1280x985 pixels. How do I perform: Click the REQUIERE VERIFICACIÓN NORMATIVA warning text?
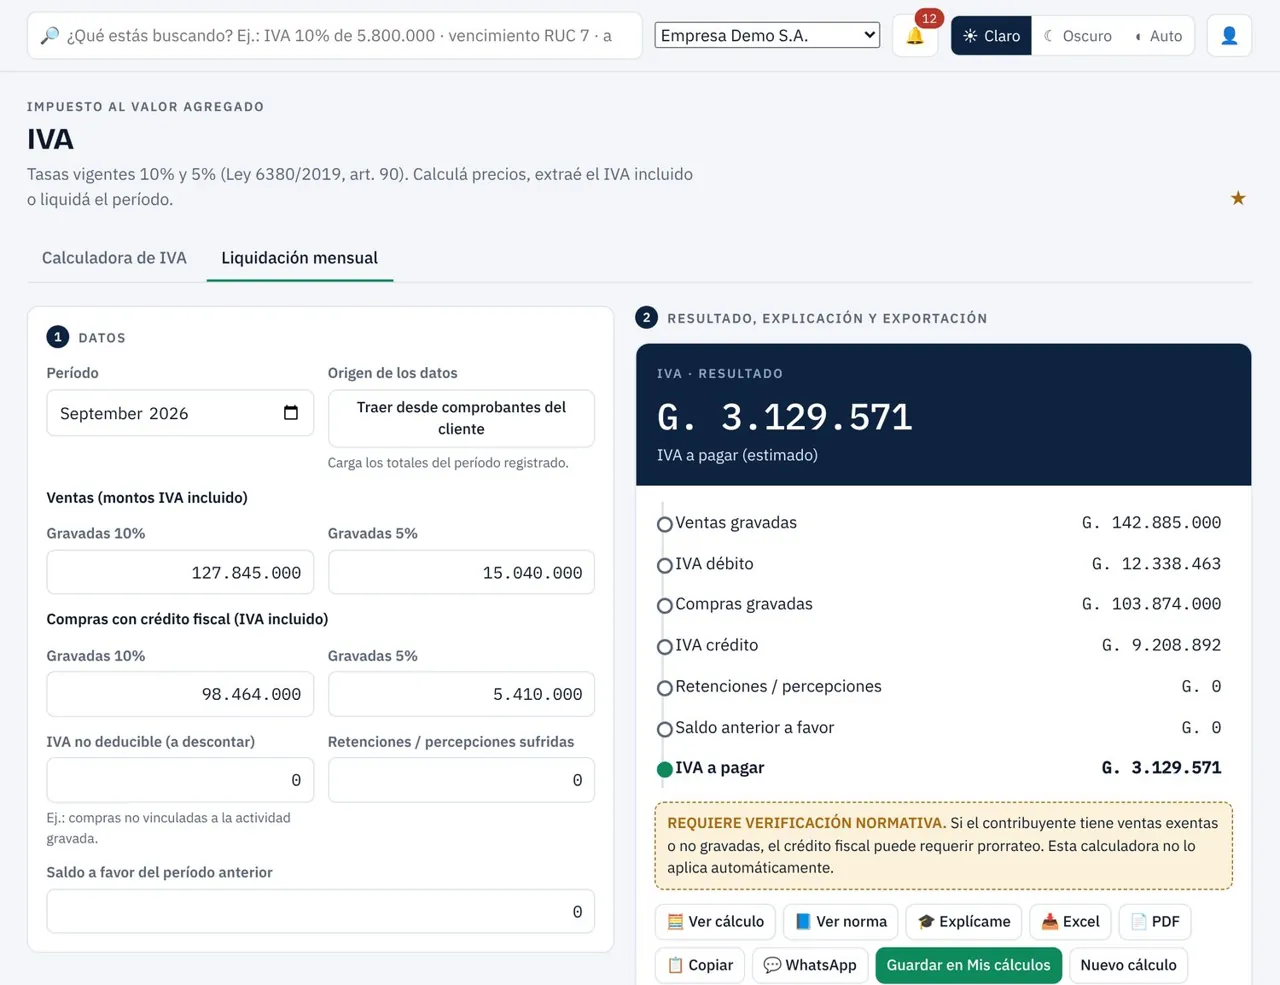tap(806, 823)
